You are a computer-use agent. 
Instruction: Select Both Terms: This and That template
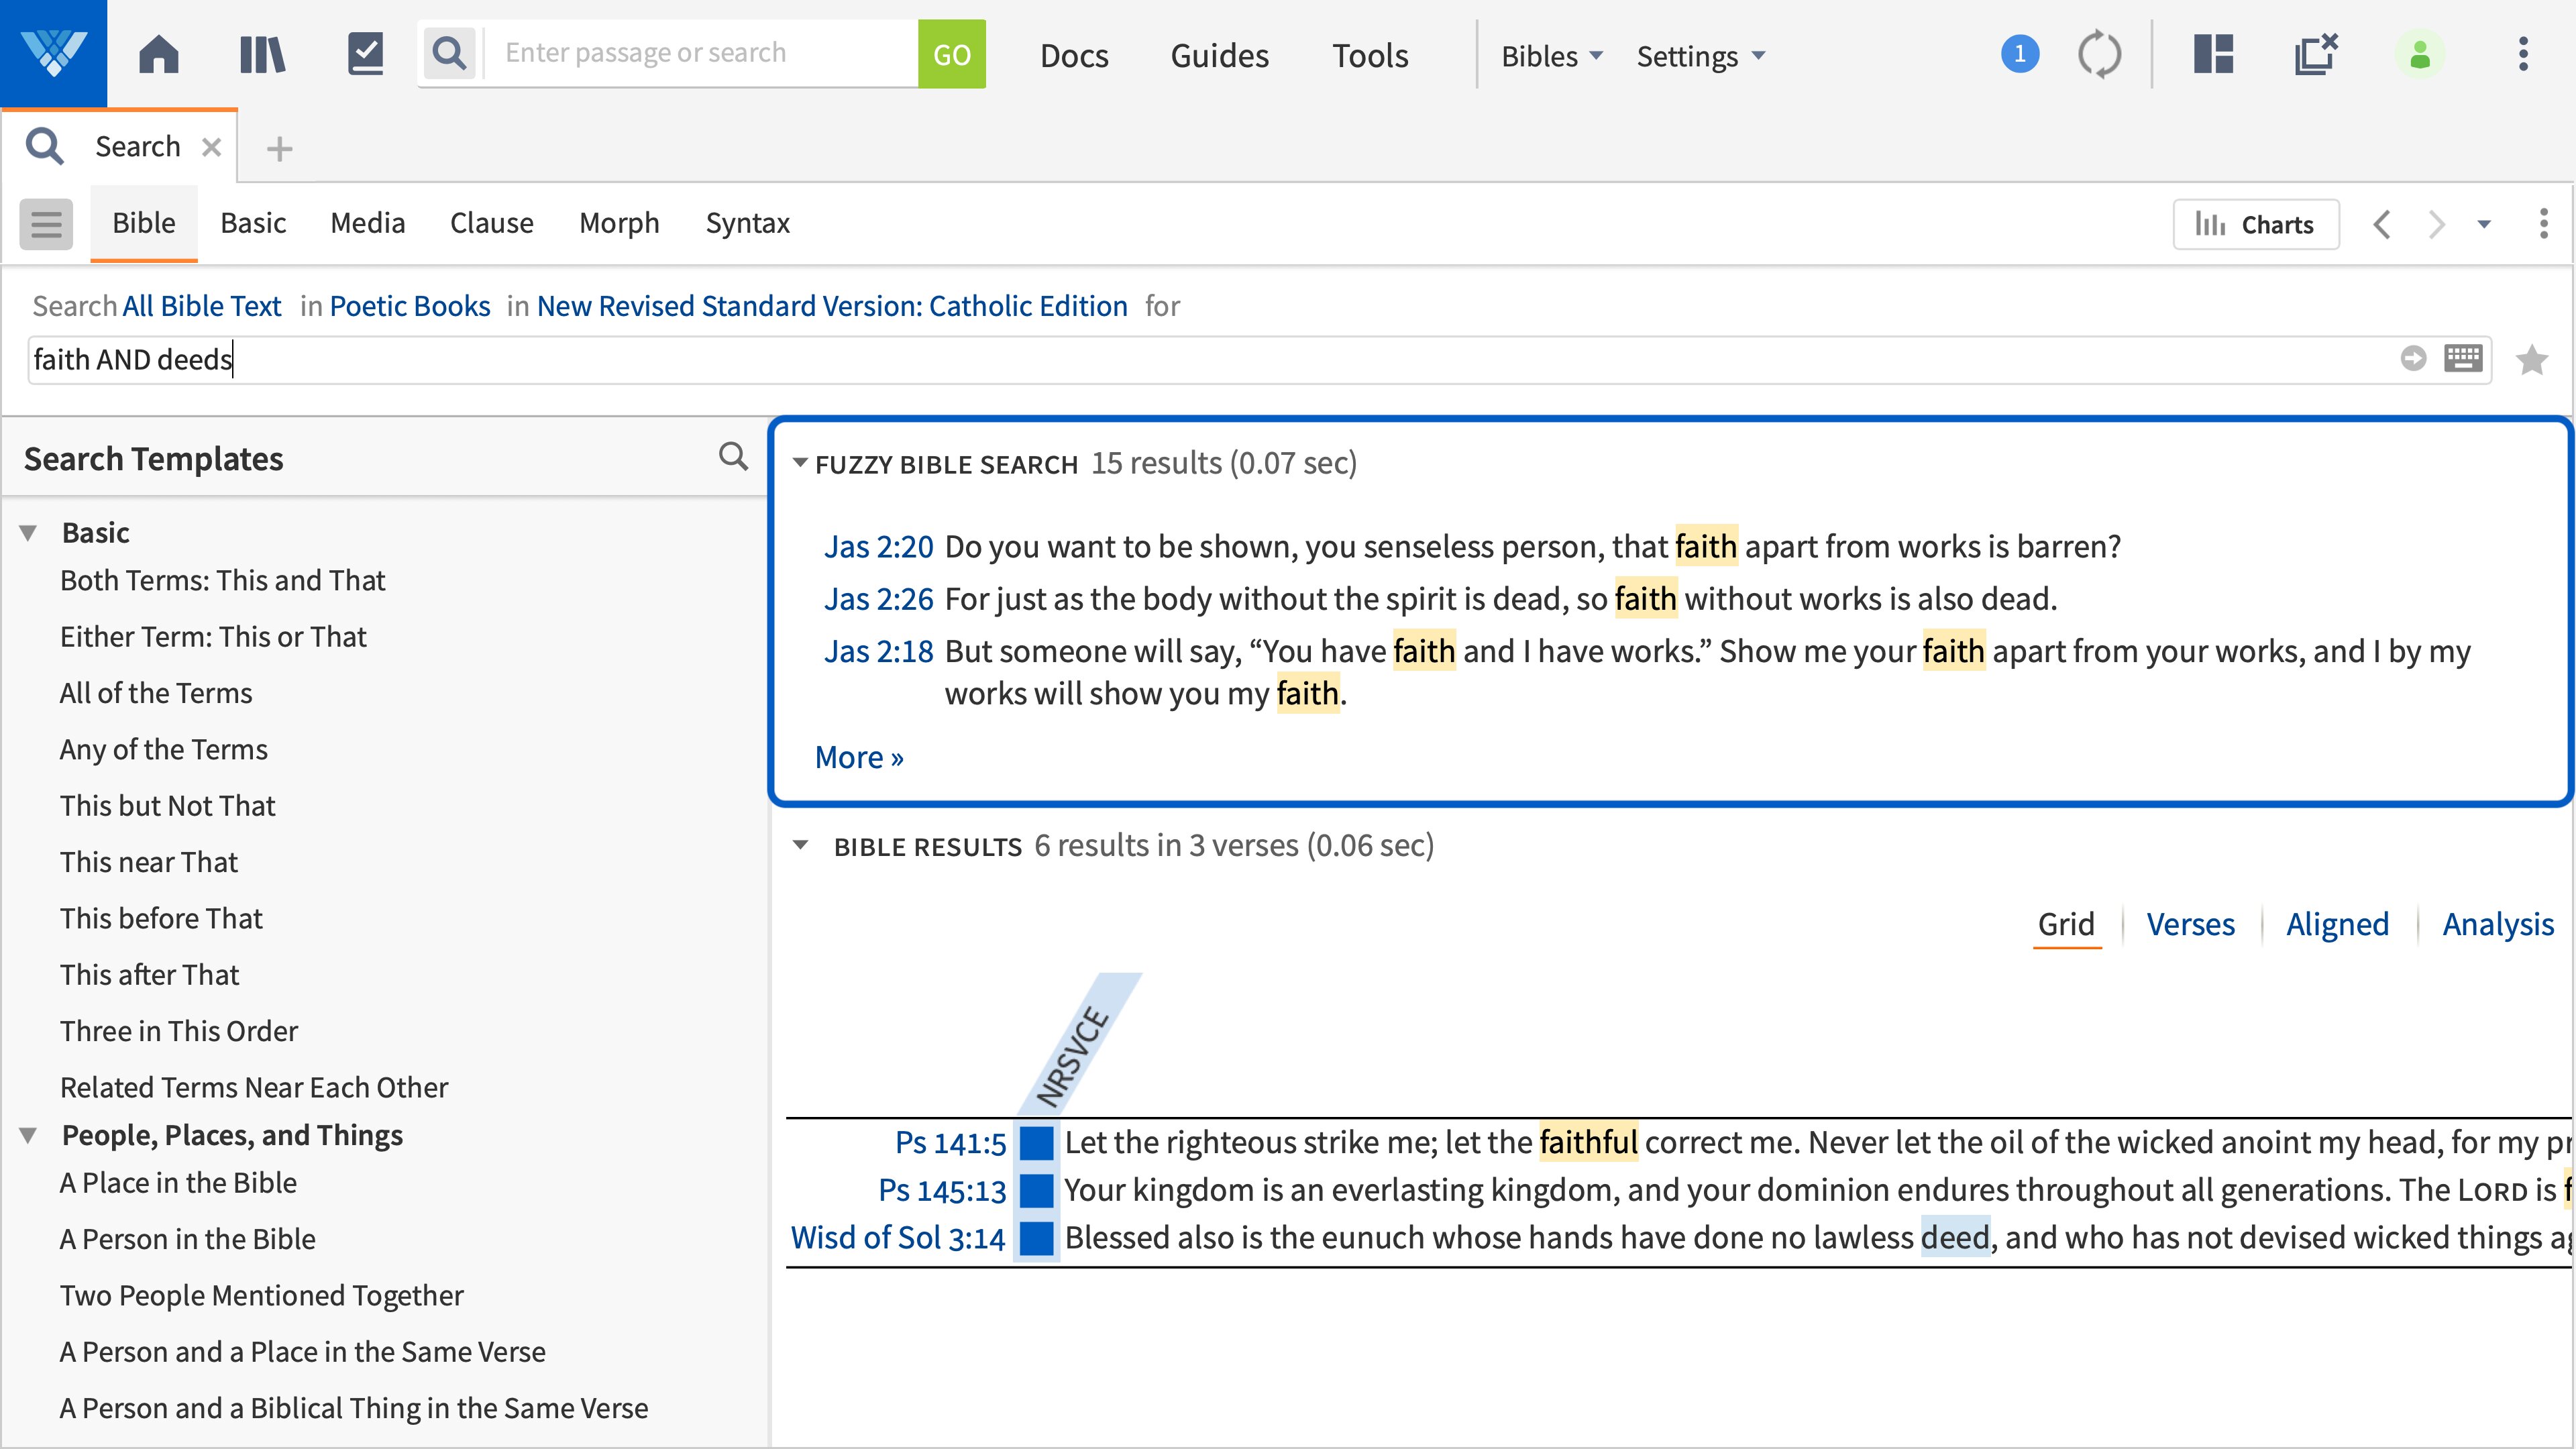222,581
